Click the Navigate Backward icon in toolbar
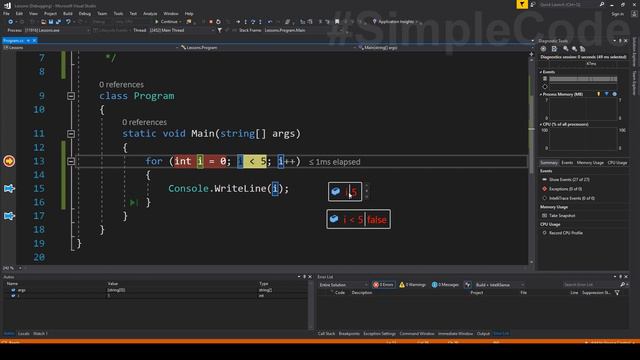This screenshot has width=640, height=360. [x=11, y=22]
